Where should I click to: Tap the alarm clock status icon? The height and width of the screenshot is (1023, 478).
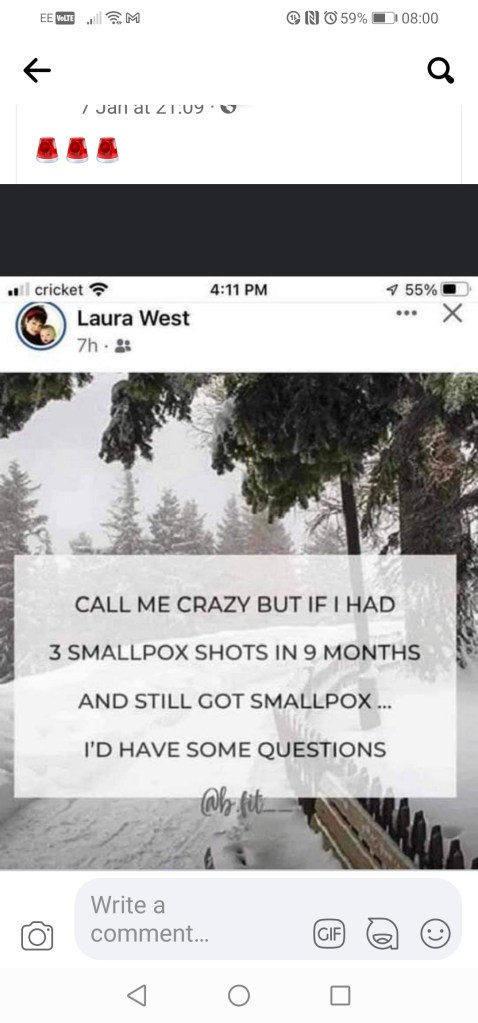point(329,18)
